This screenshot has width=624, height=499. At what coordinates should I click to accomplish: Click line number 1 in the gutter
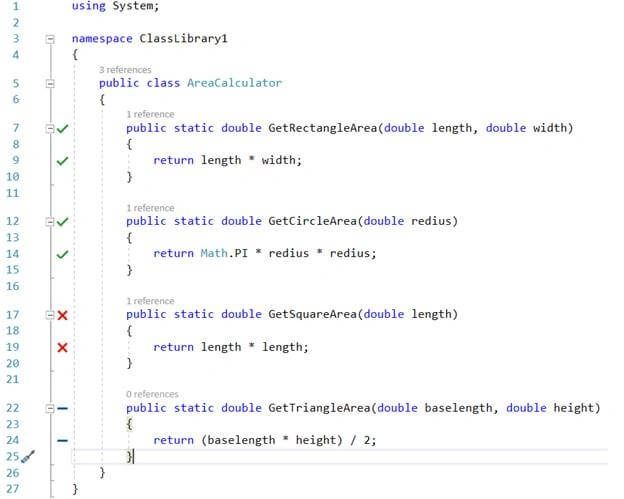coord(16,6)
